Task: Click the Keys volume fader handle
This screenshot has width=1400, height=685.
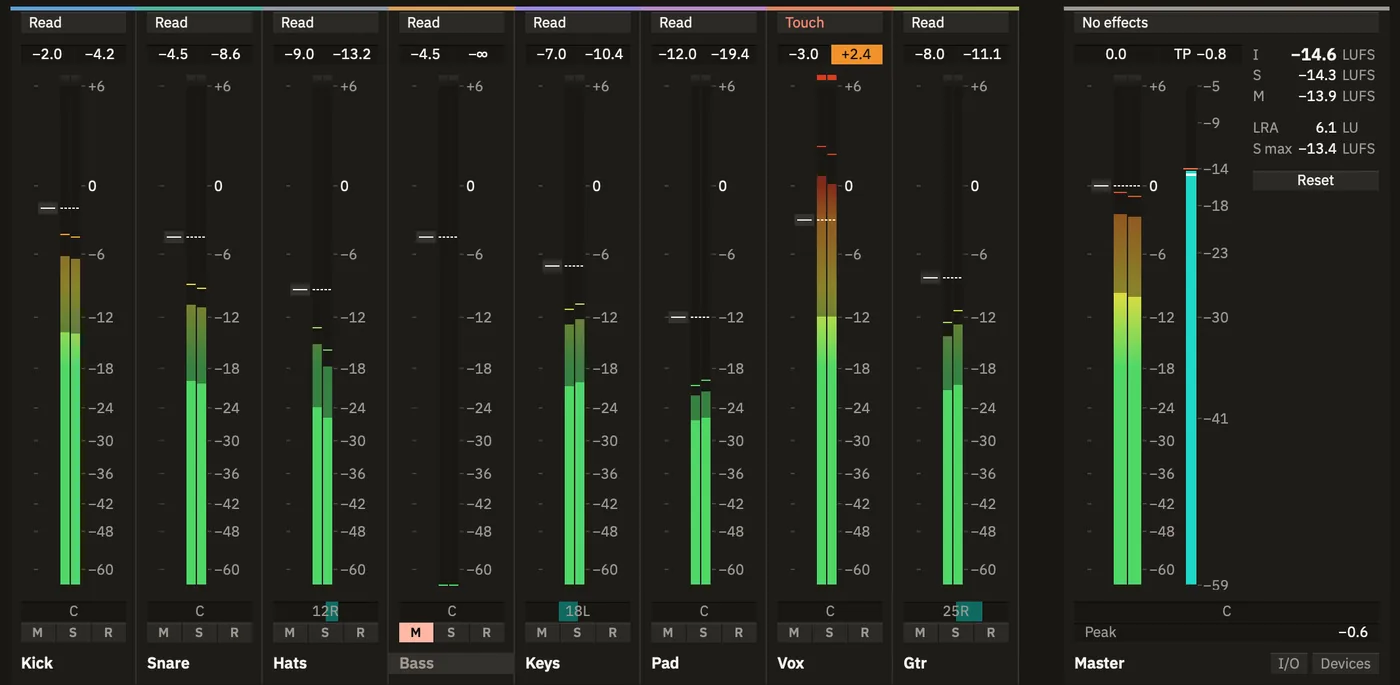Action: (x=552, y=266)
